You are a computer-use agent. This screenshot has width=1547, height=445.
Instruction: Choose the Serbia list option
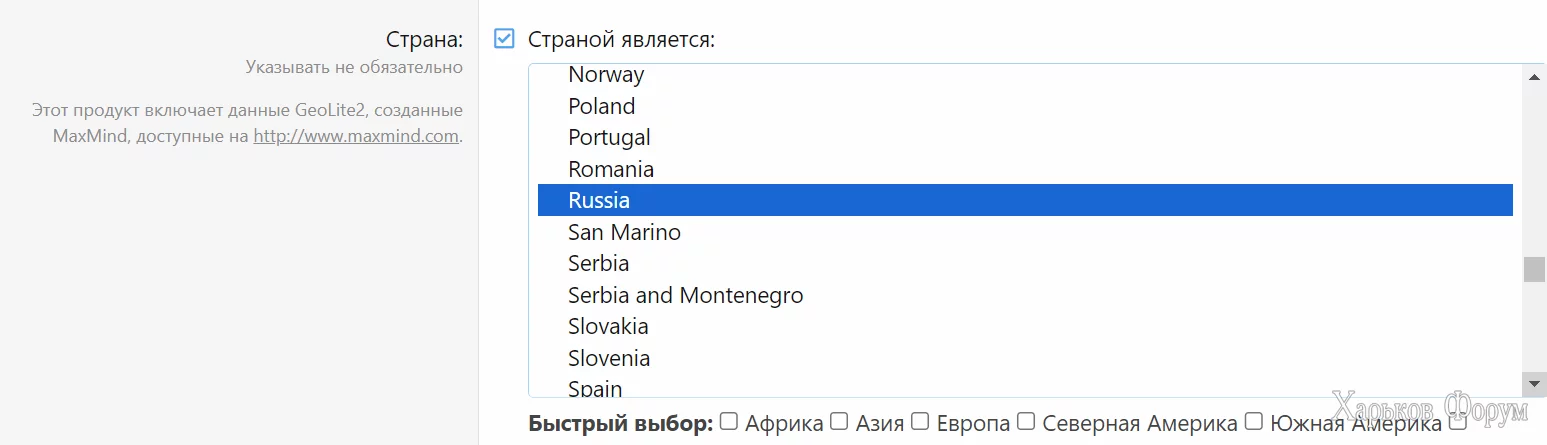click(x=598, y=264)
